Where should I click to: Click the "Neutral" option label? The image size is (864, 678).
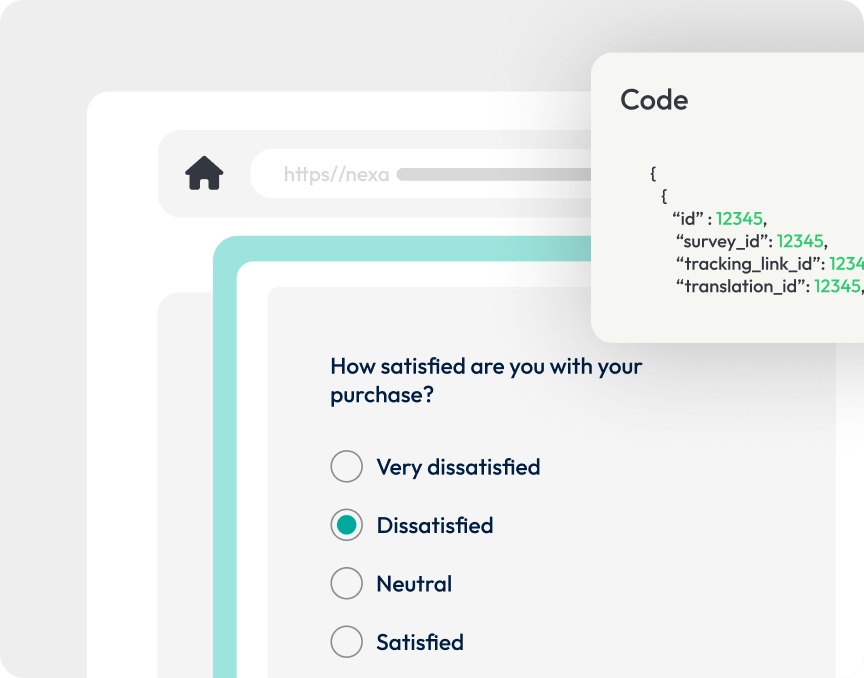coord(414,584)
